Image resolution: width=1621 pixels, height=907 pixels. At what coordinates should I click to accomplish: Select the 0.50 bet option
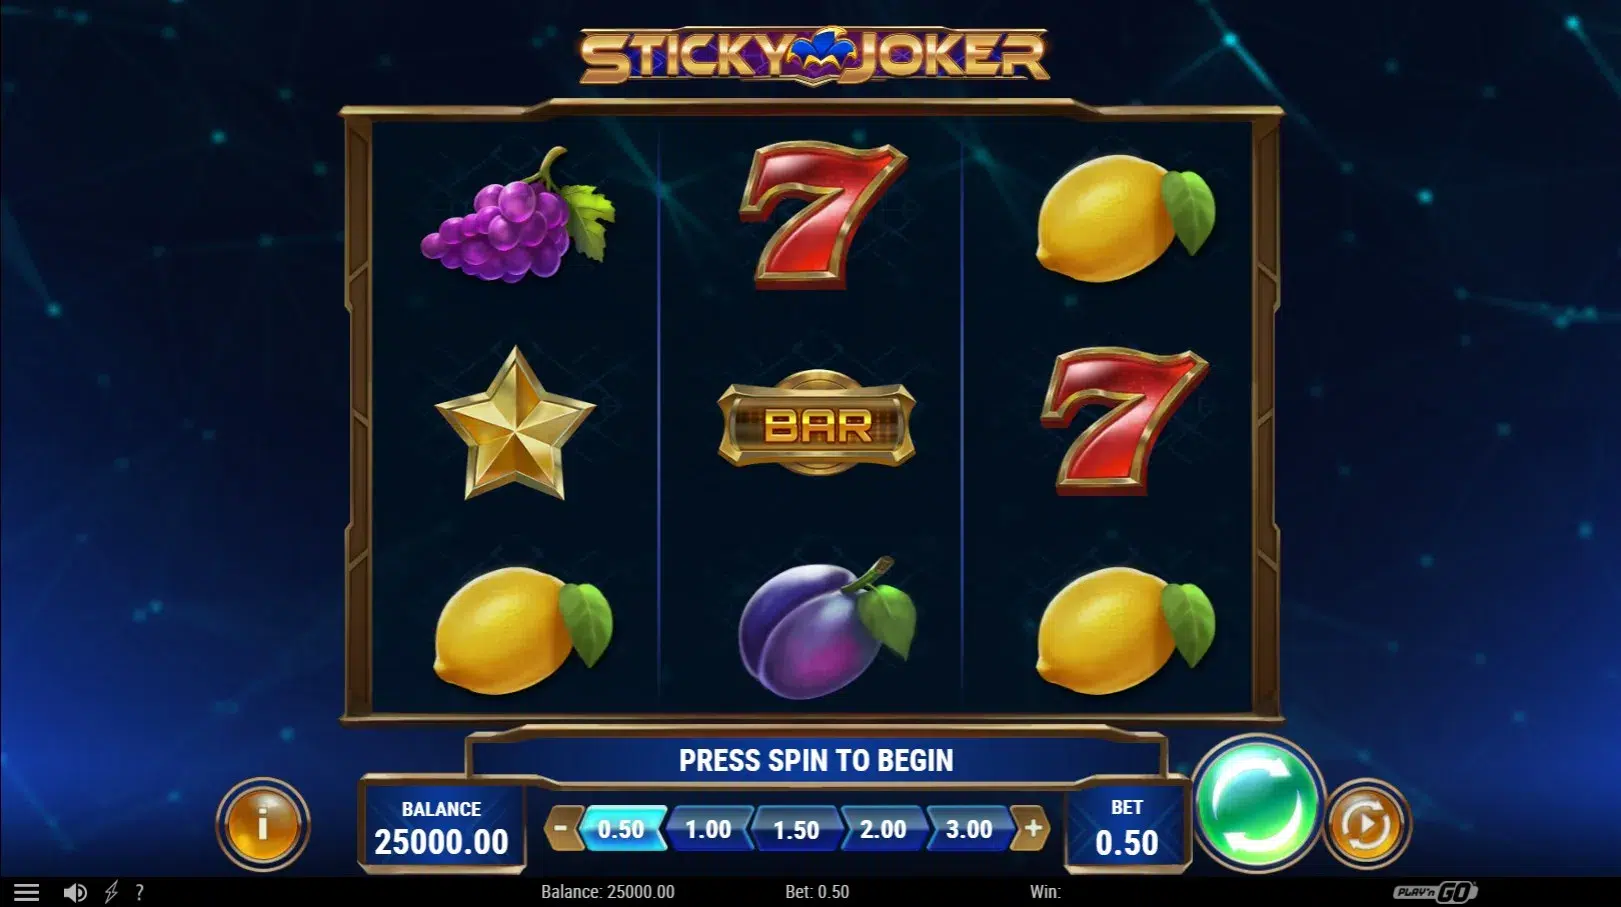click(x=622, y=829)
